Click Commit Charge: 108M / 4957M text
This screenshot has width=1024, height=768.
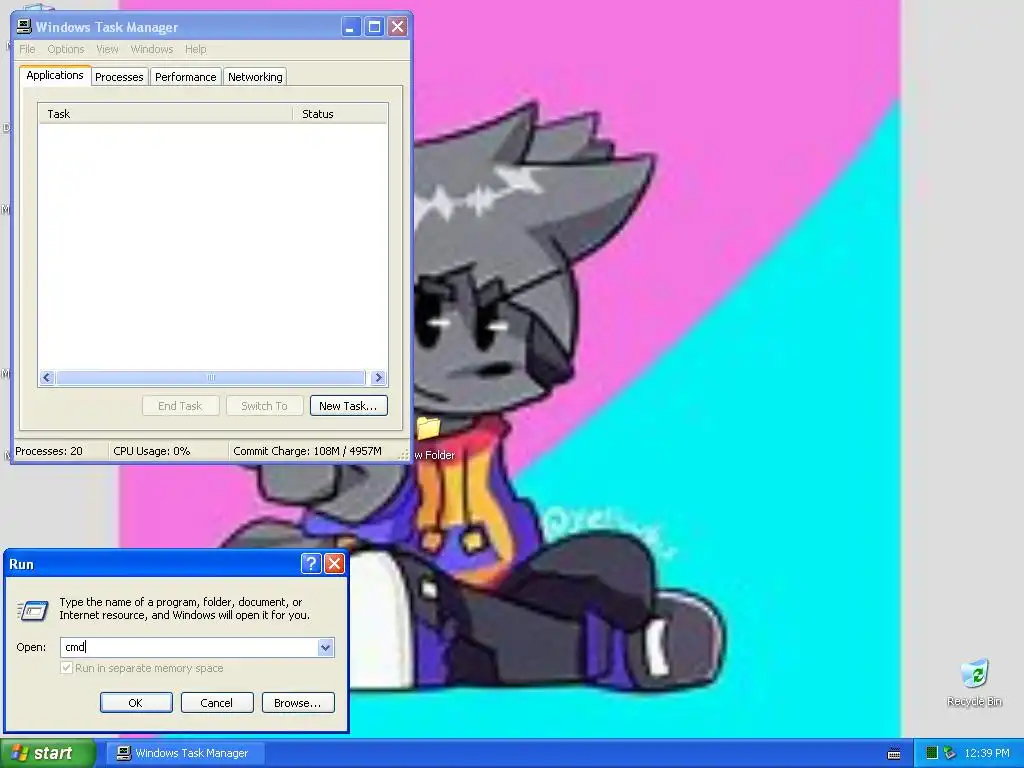pyautogui.click(x=308, y=451)
